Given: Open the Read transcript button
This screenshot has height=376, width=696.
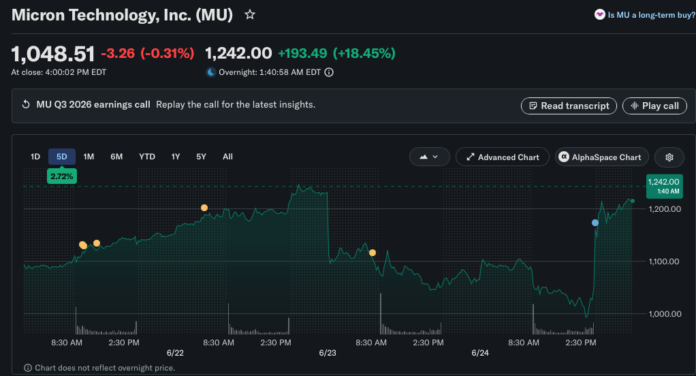Looking at the screenshot, I should click(x=569, y=106).
